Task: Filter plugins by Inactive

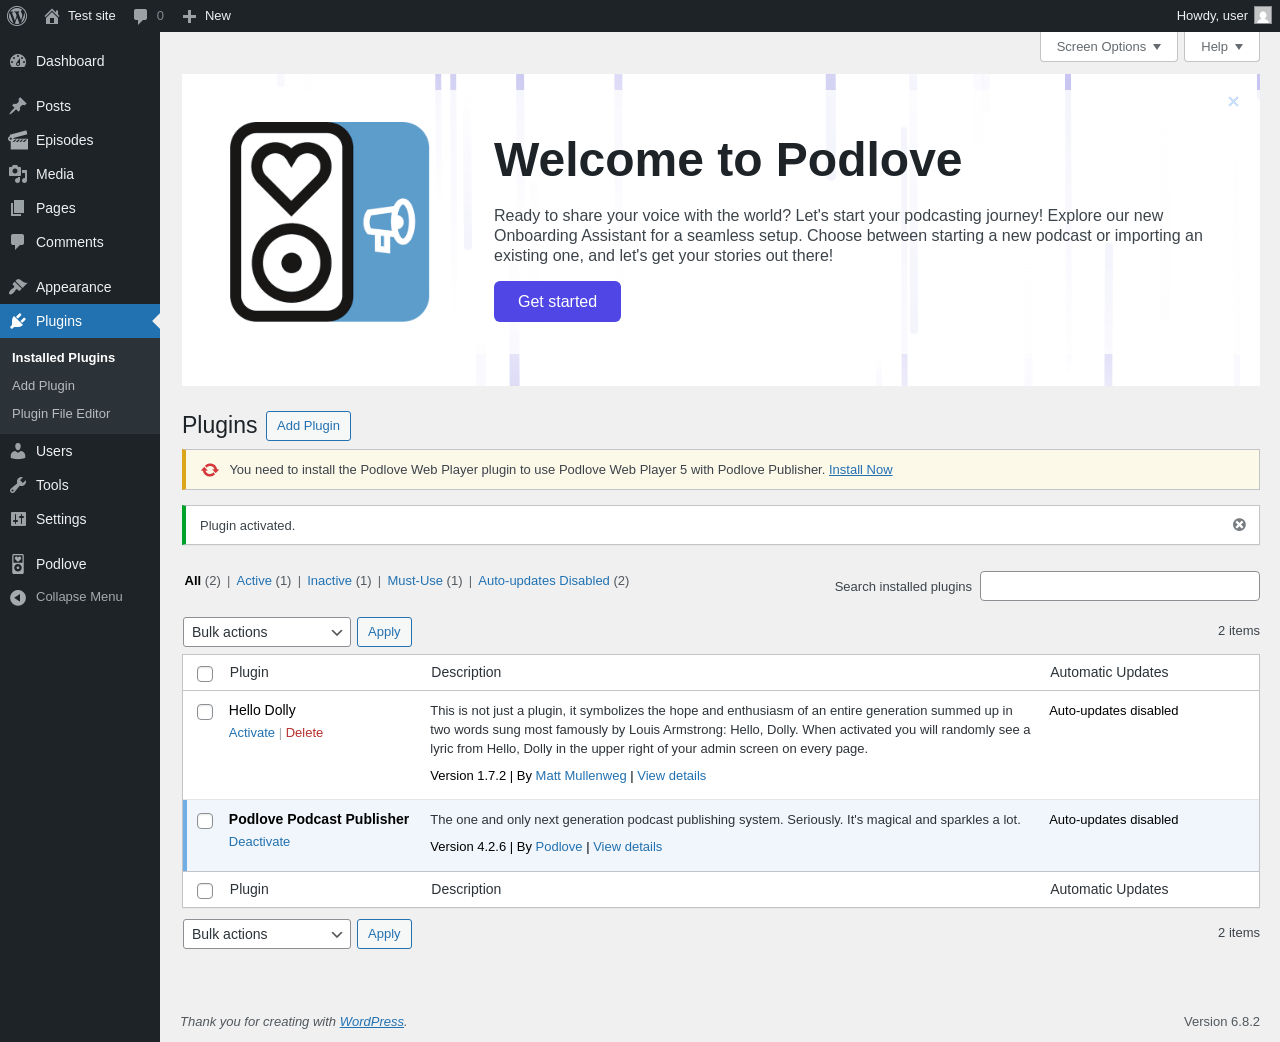Action: [x=329, y=581]
